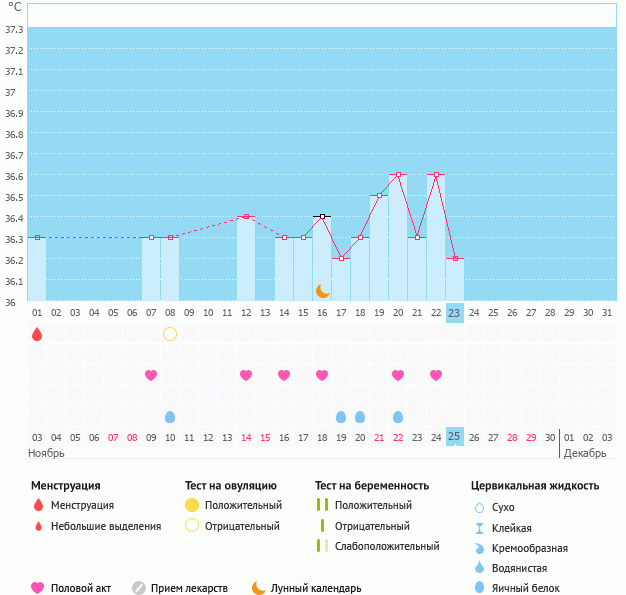Click the pink heart icon in the legend
Viewport: 626px width, 595px height.
click(38, 588)
